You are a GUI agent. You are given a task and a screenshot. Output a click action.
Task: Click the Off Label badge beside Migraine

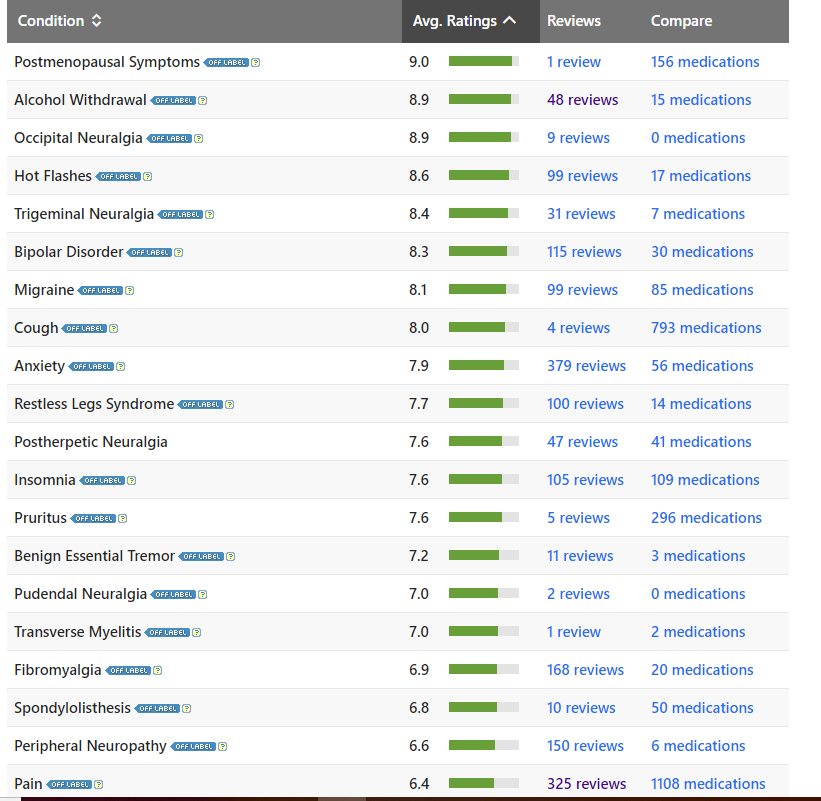(x=100, y=290)
